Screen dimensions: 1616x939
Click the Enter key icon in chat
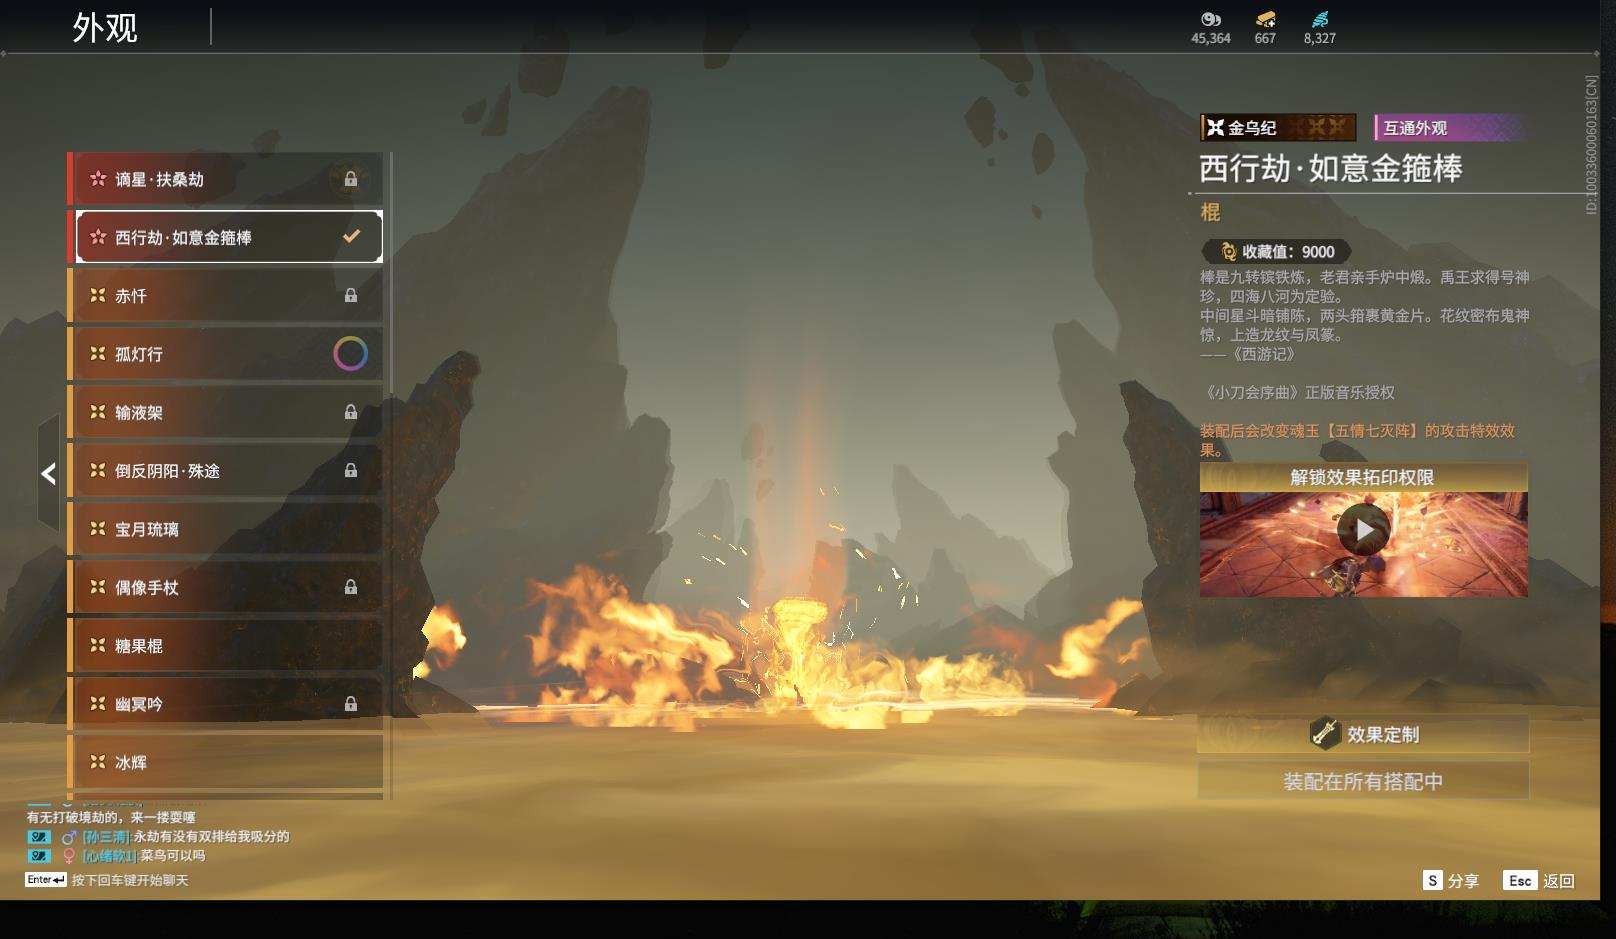(x=46, y=880)
